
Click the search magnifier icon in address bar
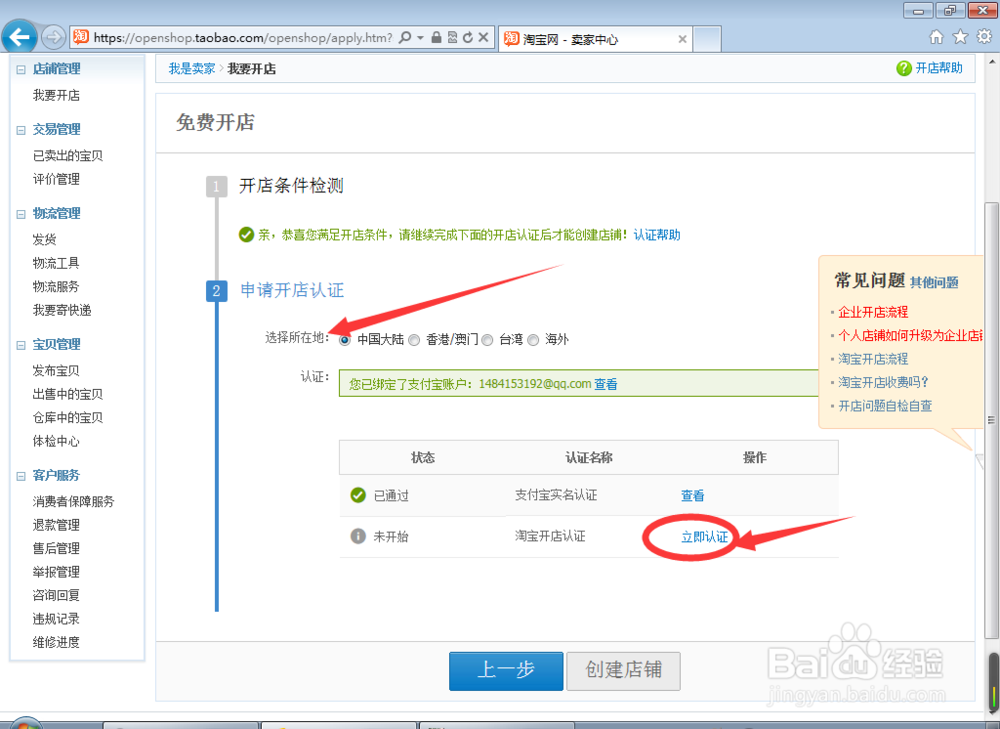click(405, 38)
